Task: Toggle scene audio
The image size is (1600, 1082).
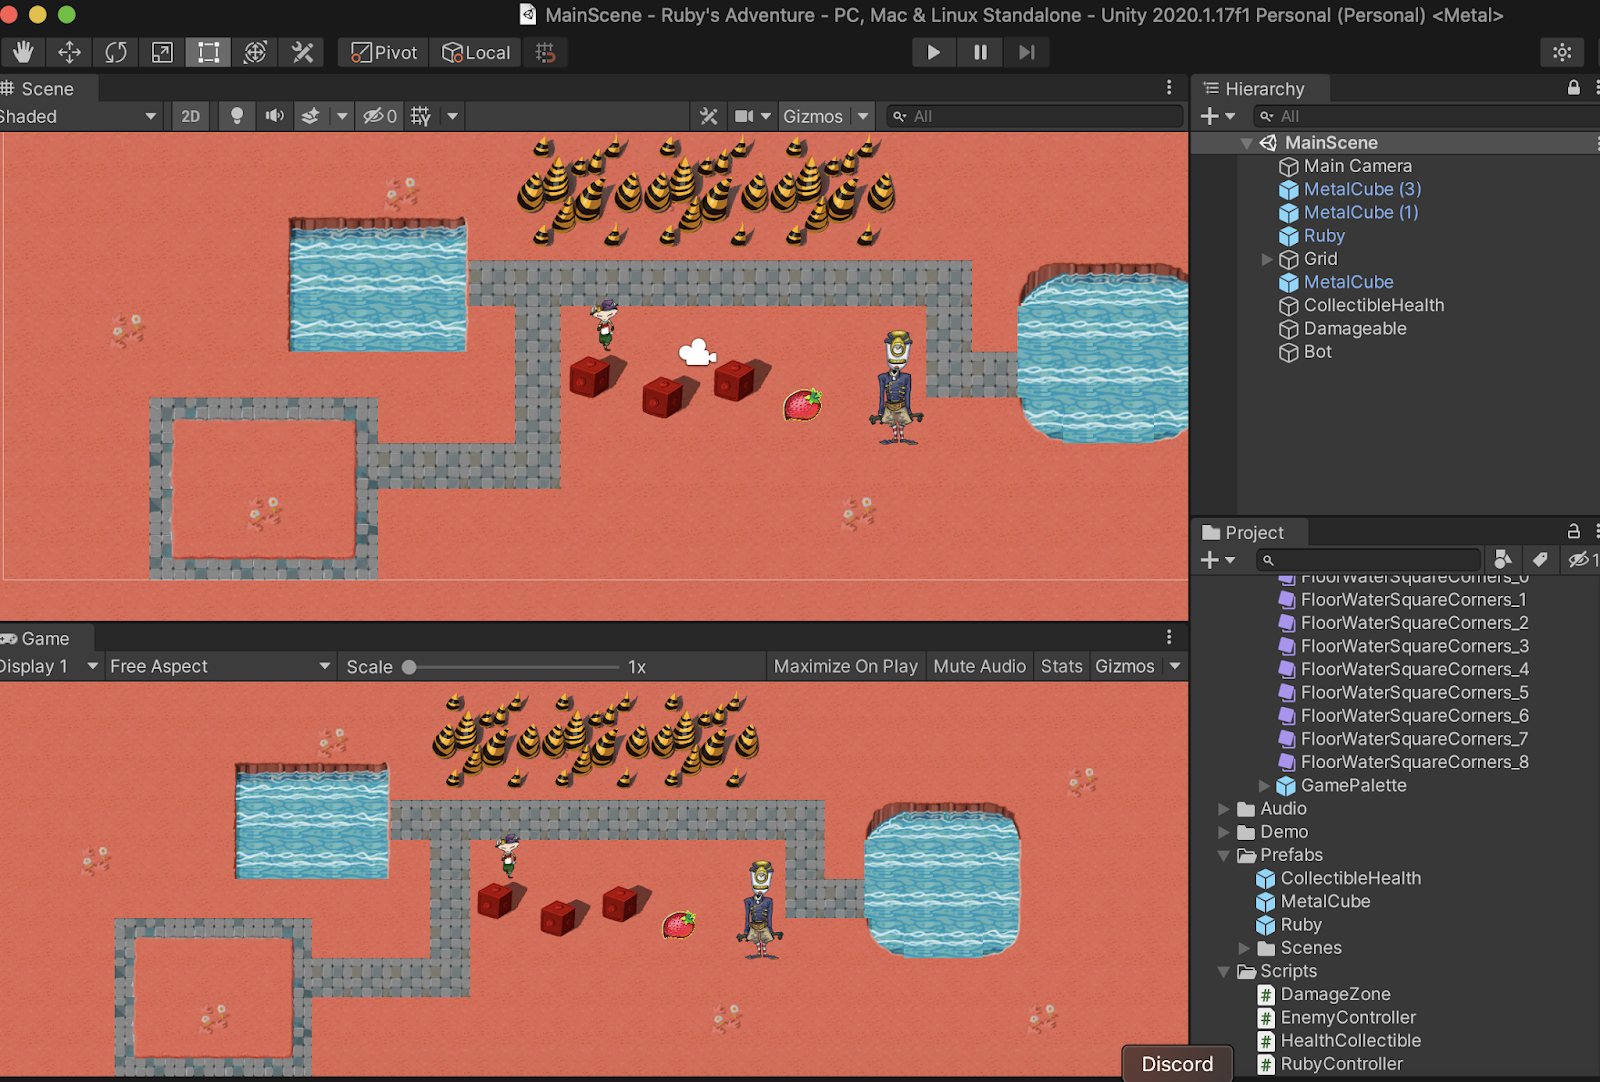Action: (274, 116)
